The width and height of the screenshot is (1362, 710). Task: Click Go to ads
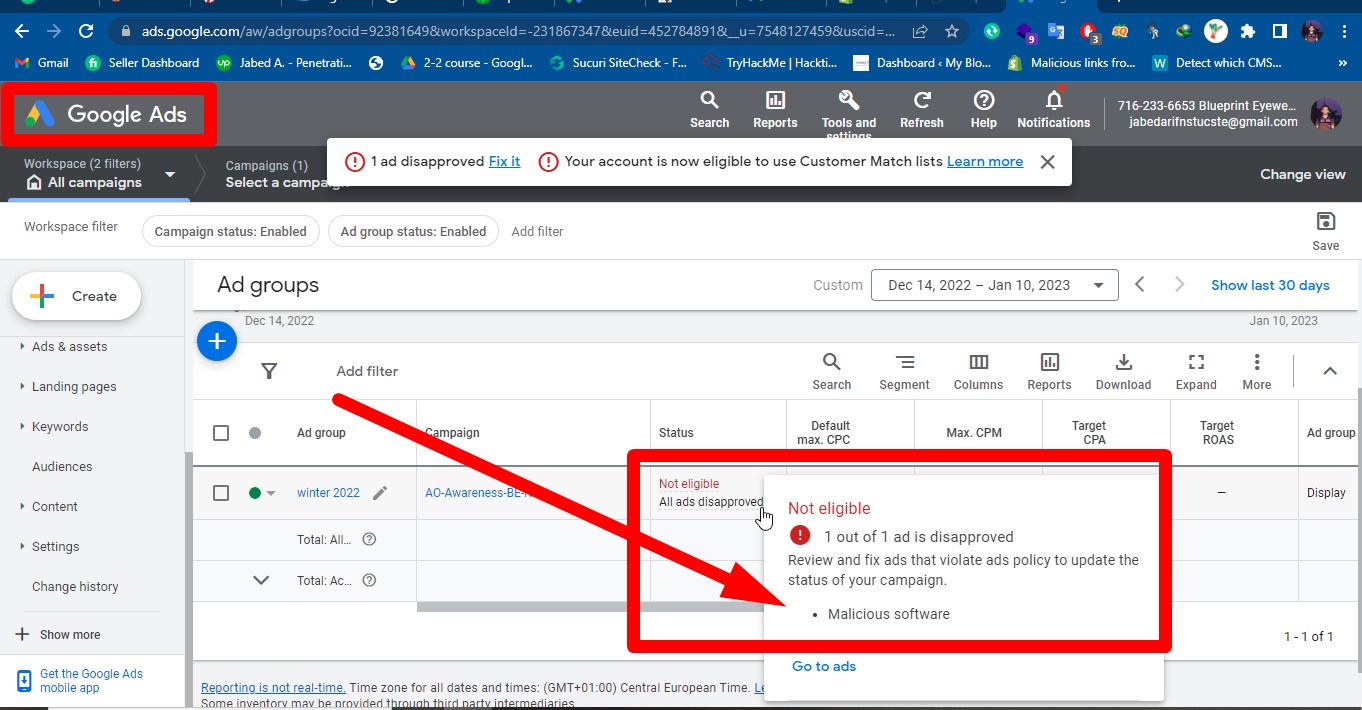tap(824, 667)
